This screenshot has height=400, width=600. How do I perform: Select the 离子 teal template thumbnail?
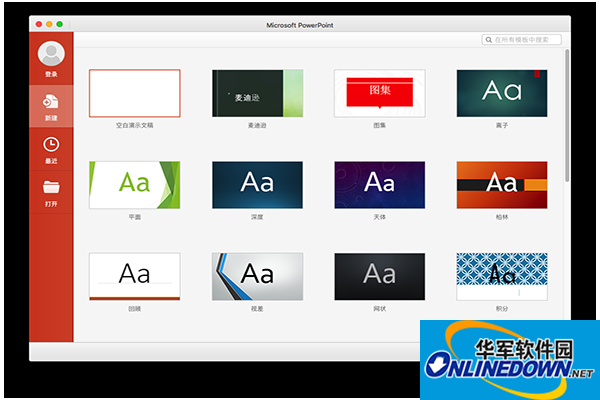coord(502,93)
